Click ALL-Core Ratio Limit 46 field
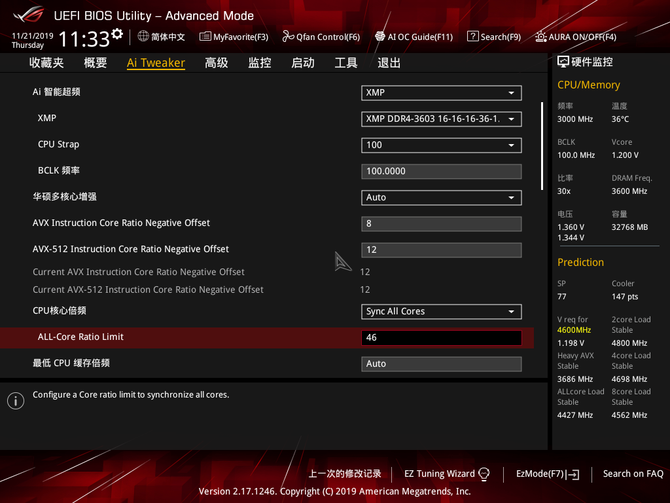670x503 pixels. click(441, 338)
